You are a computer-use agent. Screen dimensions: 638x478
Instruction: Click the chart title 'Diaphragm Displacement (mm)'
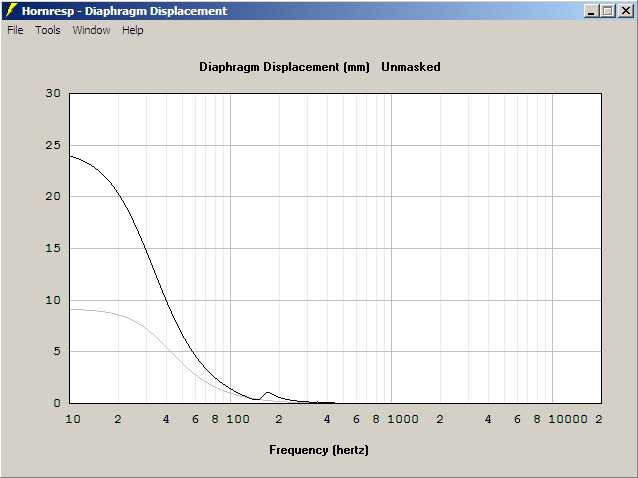click(x=284, y=67)
